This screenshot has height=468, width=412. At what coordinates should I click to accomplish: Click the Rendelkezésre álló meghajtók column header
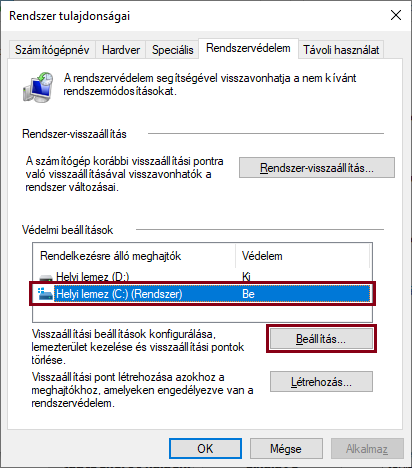click(x=134, y=256)
